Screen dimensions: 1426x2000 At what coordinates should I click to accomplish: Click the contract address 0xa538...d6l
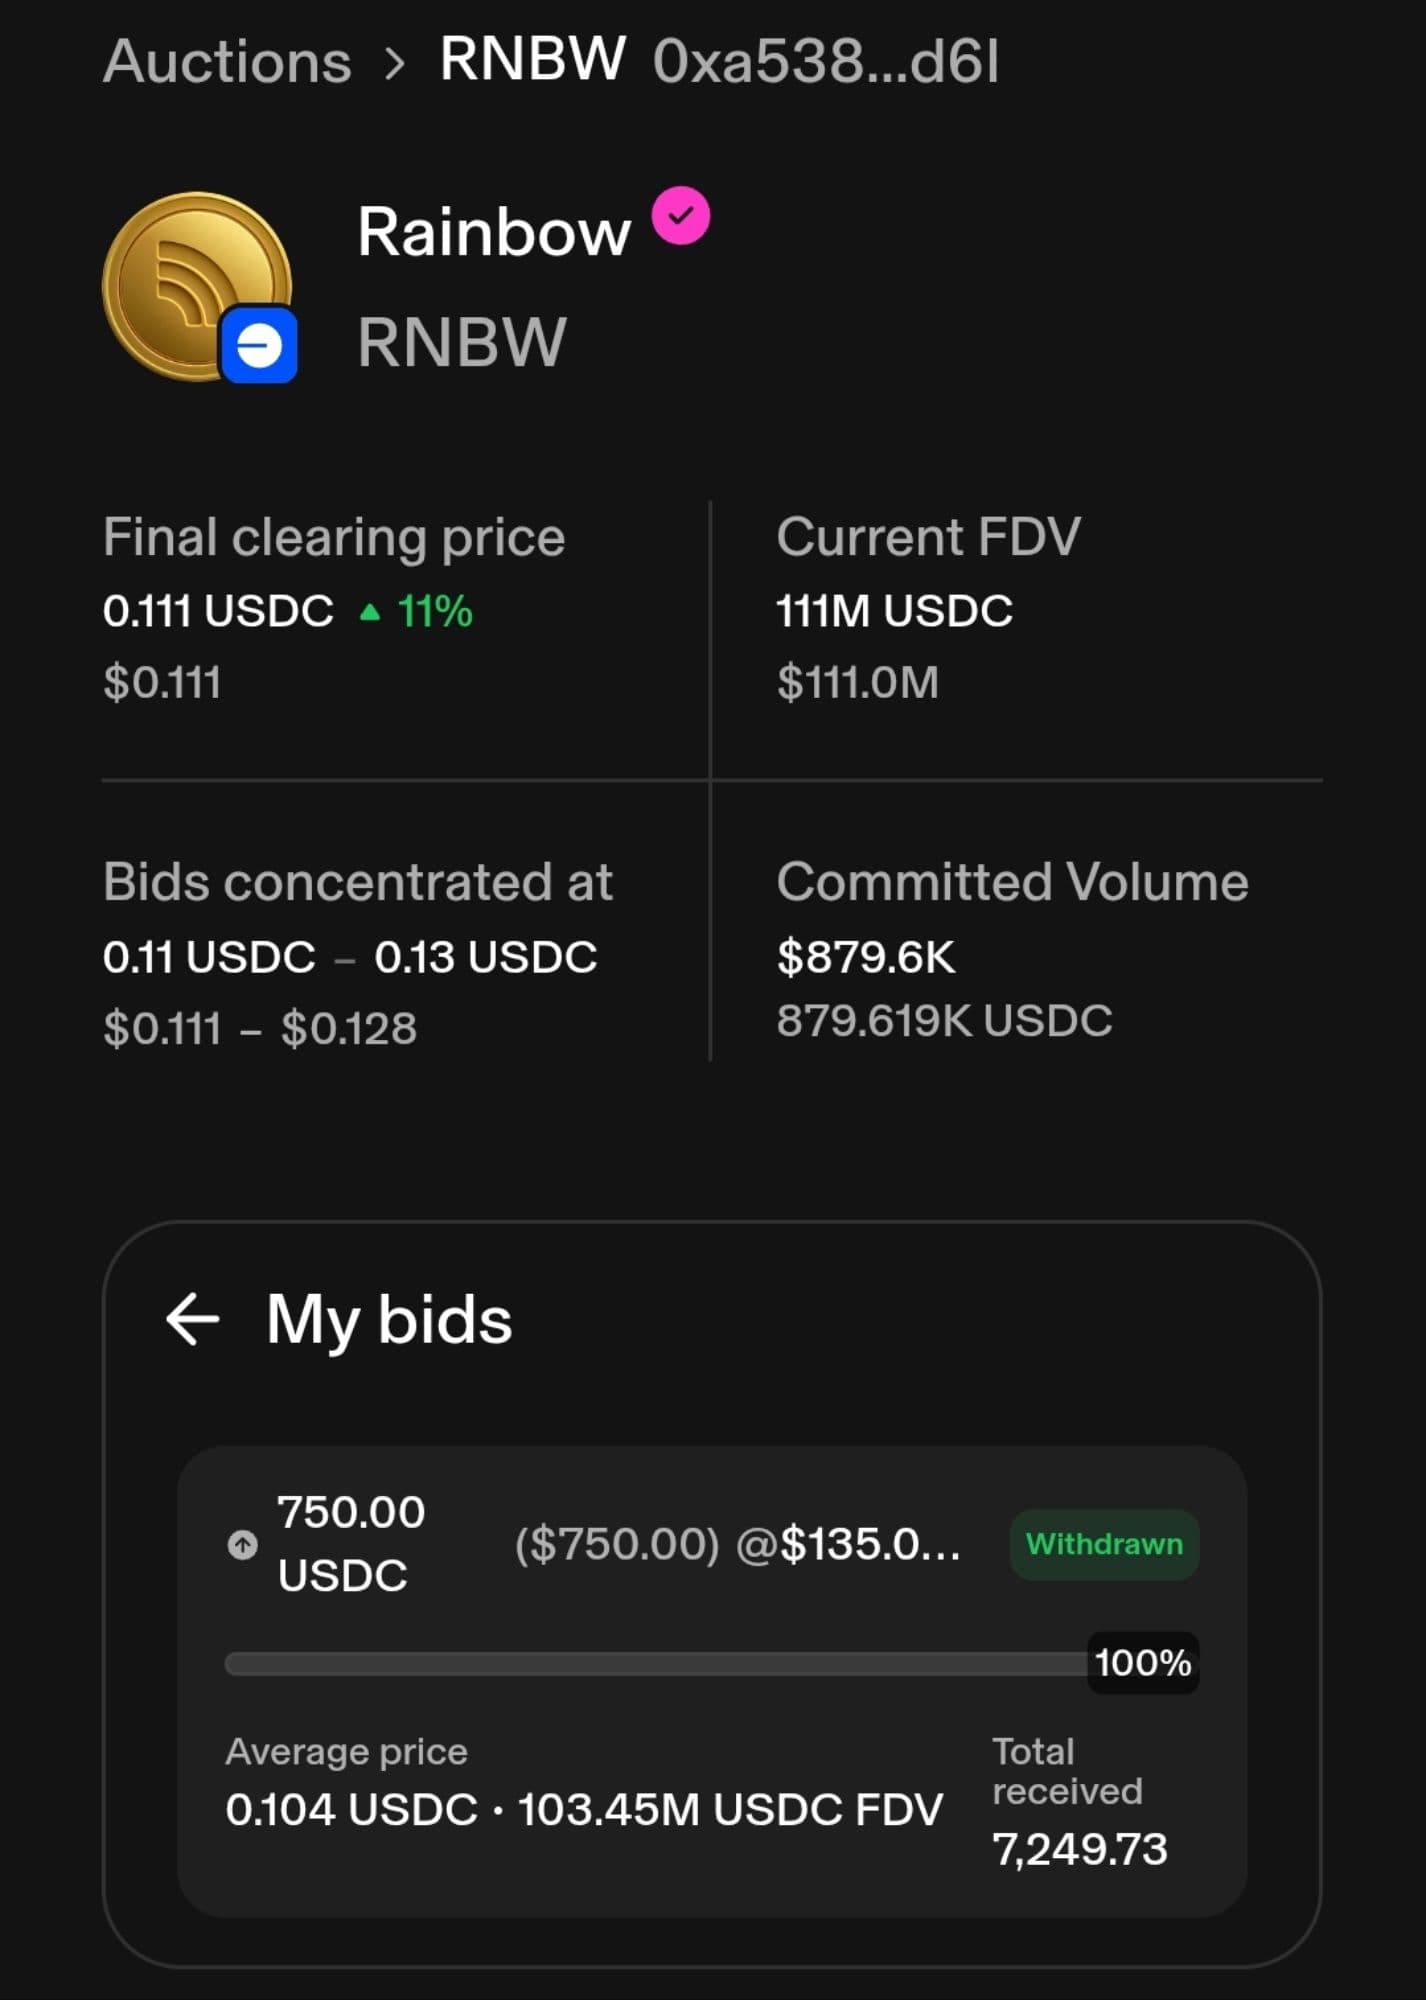[x=825, y=62]
